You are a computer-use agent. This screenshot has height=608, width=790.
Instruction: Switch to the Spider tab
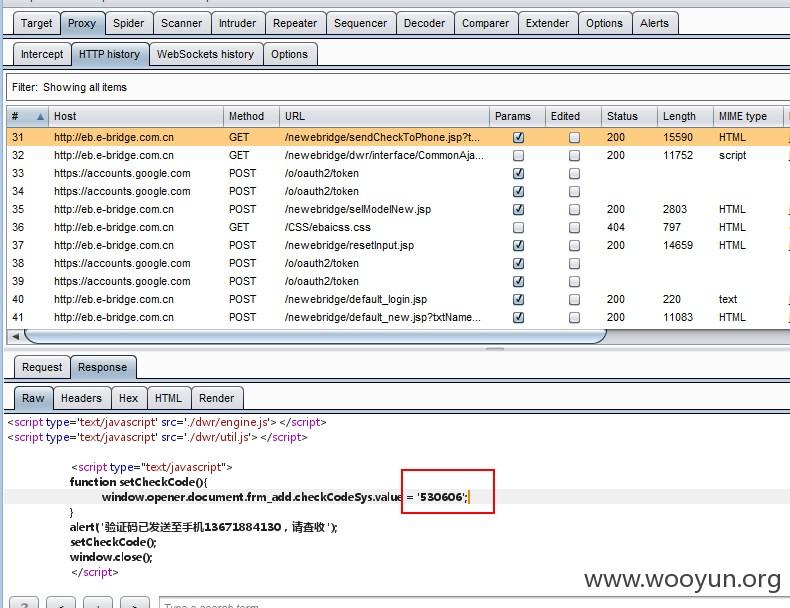point(128,23)
